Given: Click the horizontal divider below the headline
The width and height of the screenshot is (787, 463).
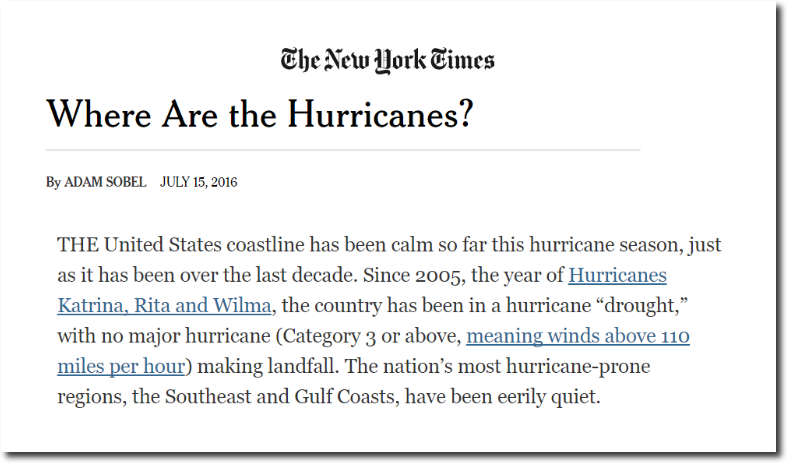Looking at the screenshot, I should point(343,150).
